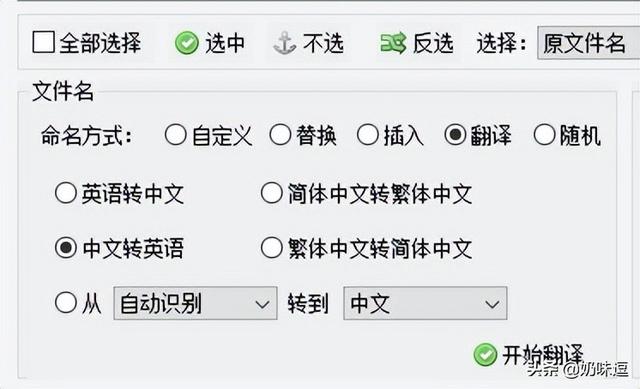Choose 简体中文转繁体中文 option
The height and width of the screenshot is (389, 640).
pyautogui.click(x=272, y=193)
